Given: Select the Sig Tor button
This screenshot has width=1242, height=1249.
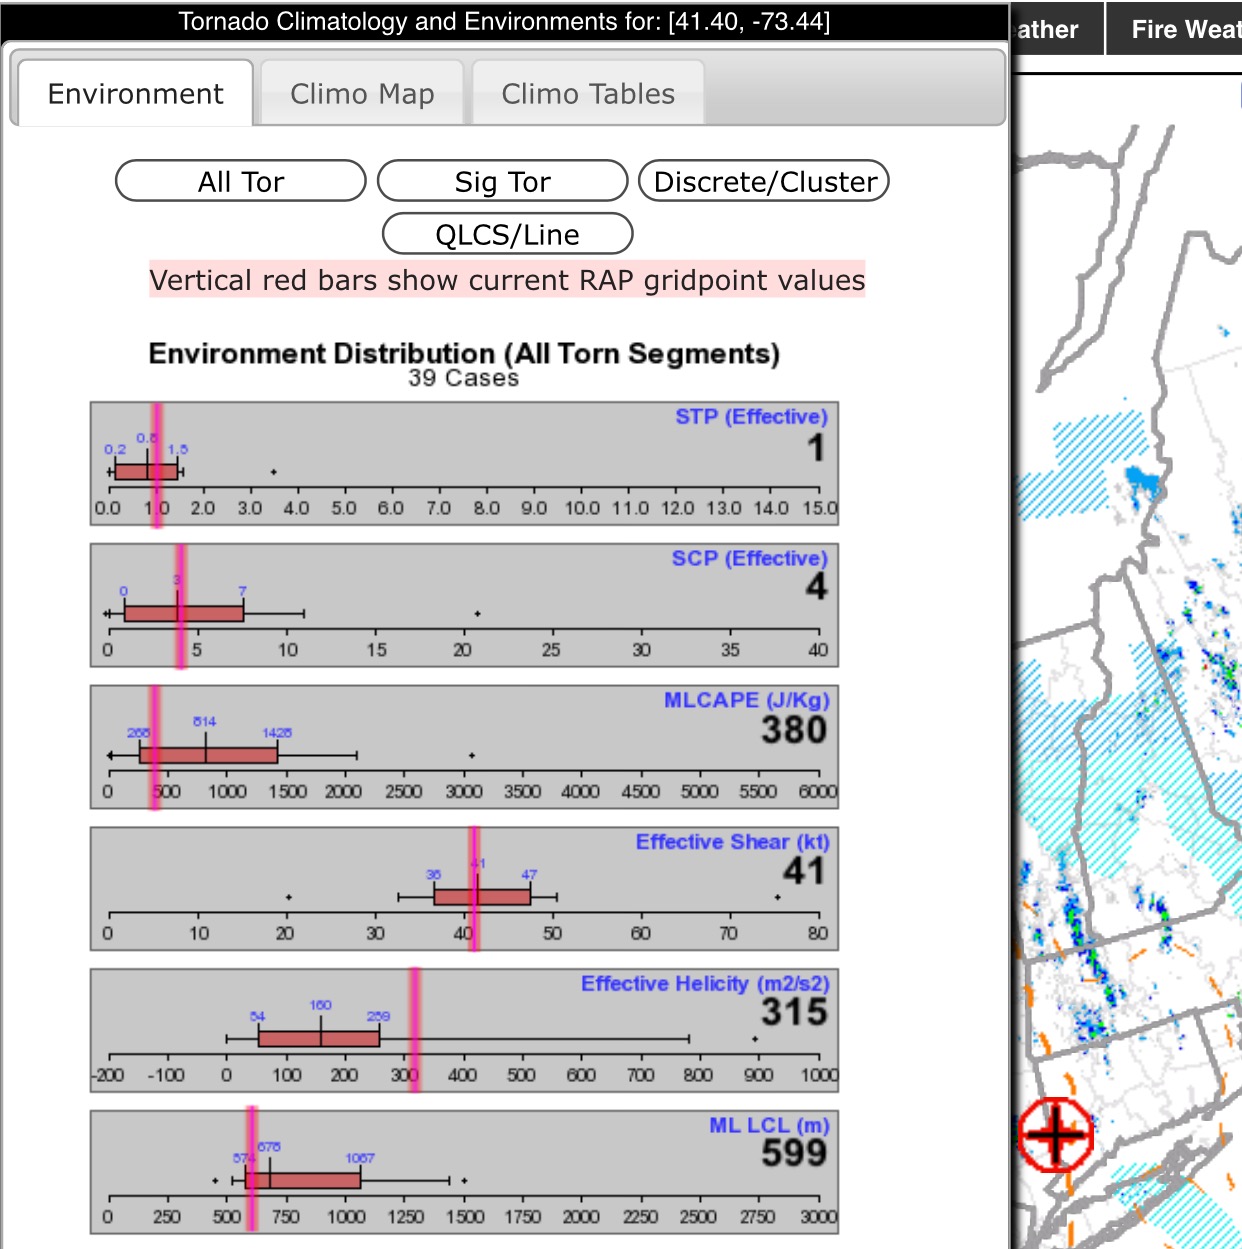Looking at the screenshot, I should (503, 181).
